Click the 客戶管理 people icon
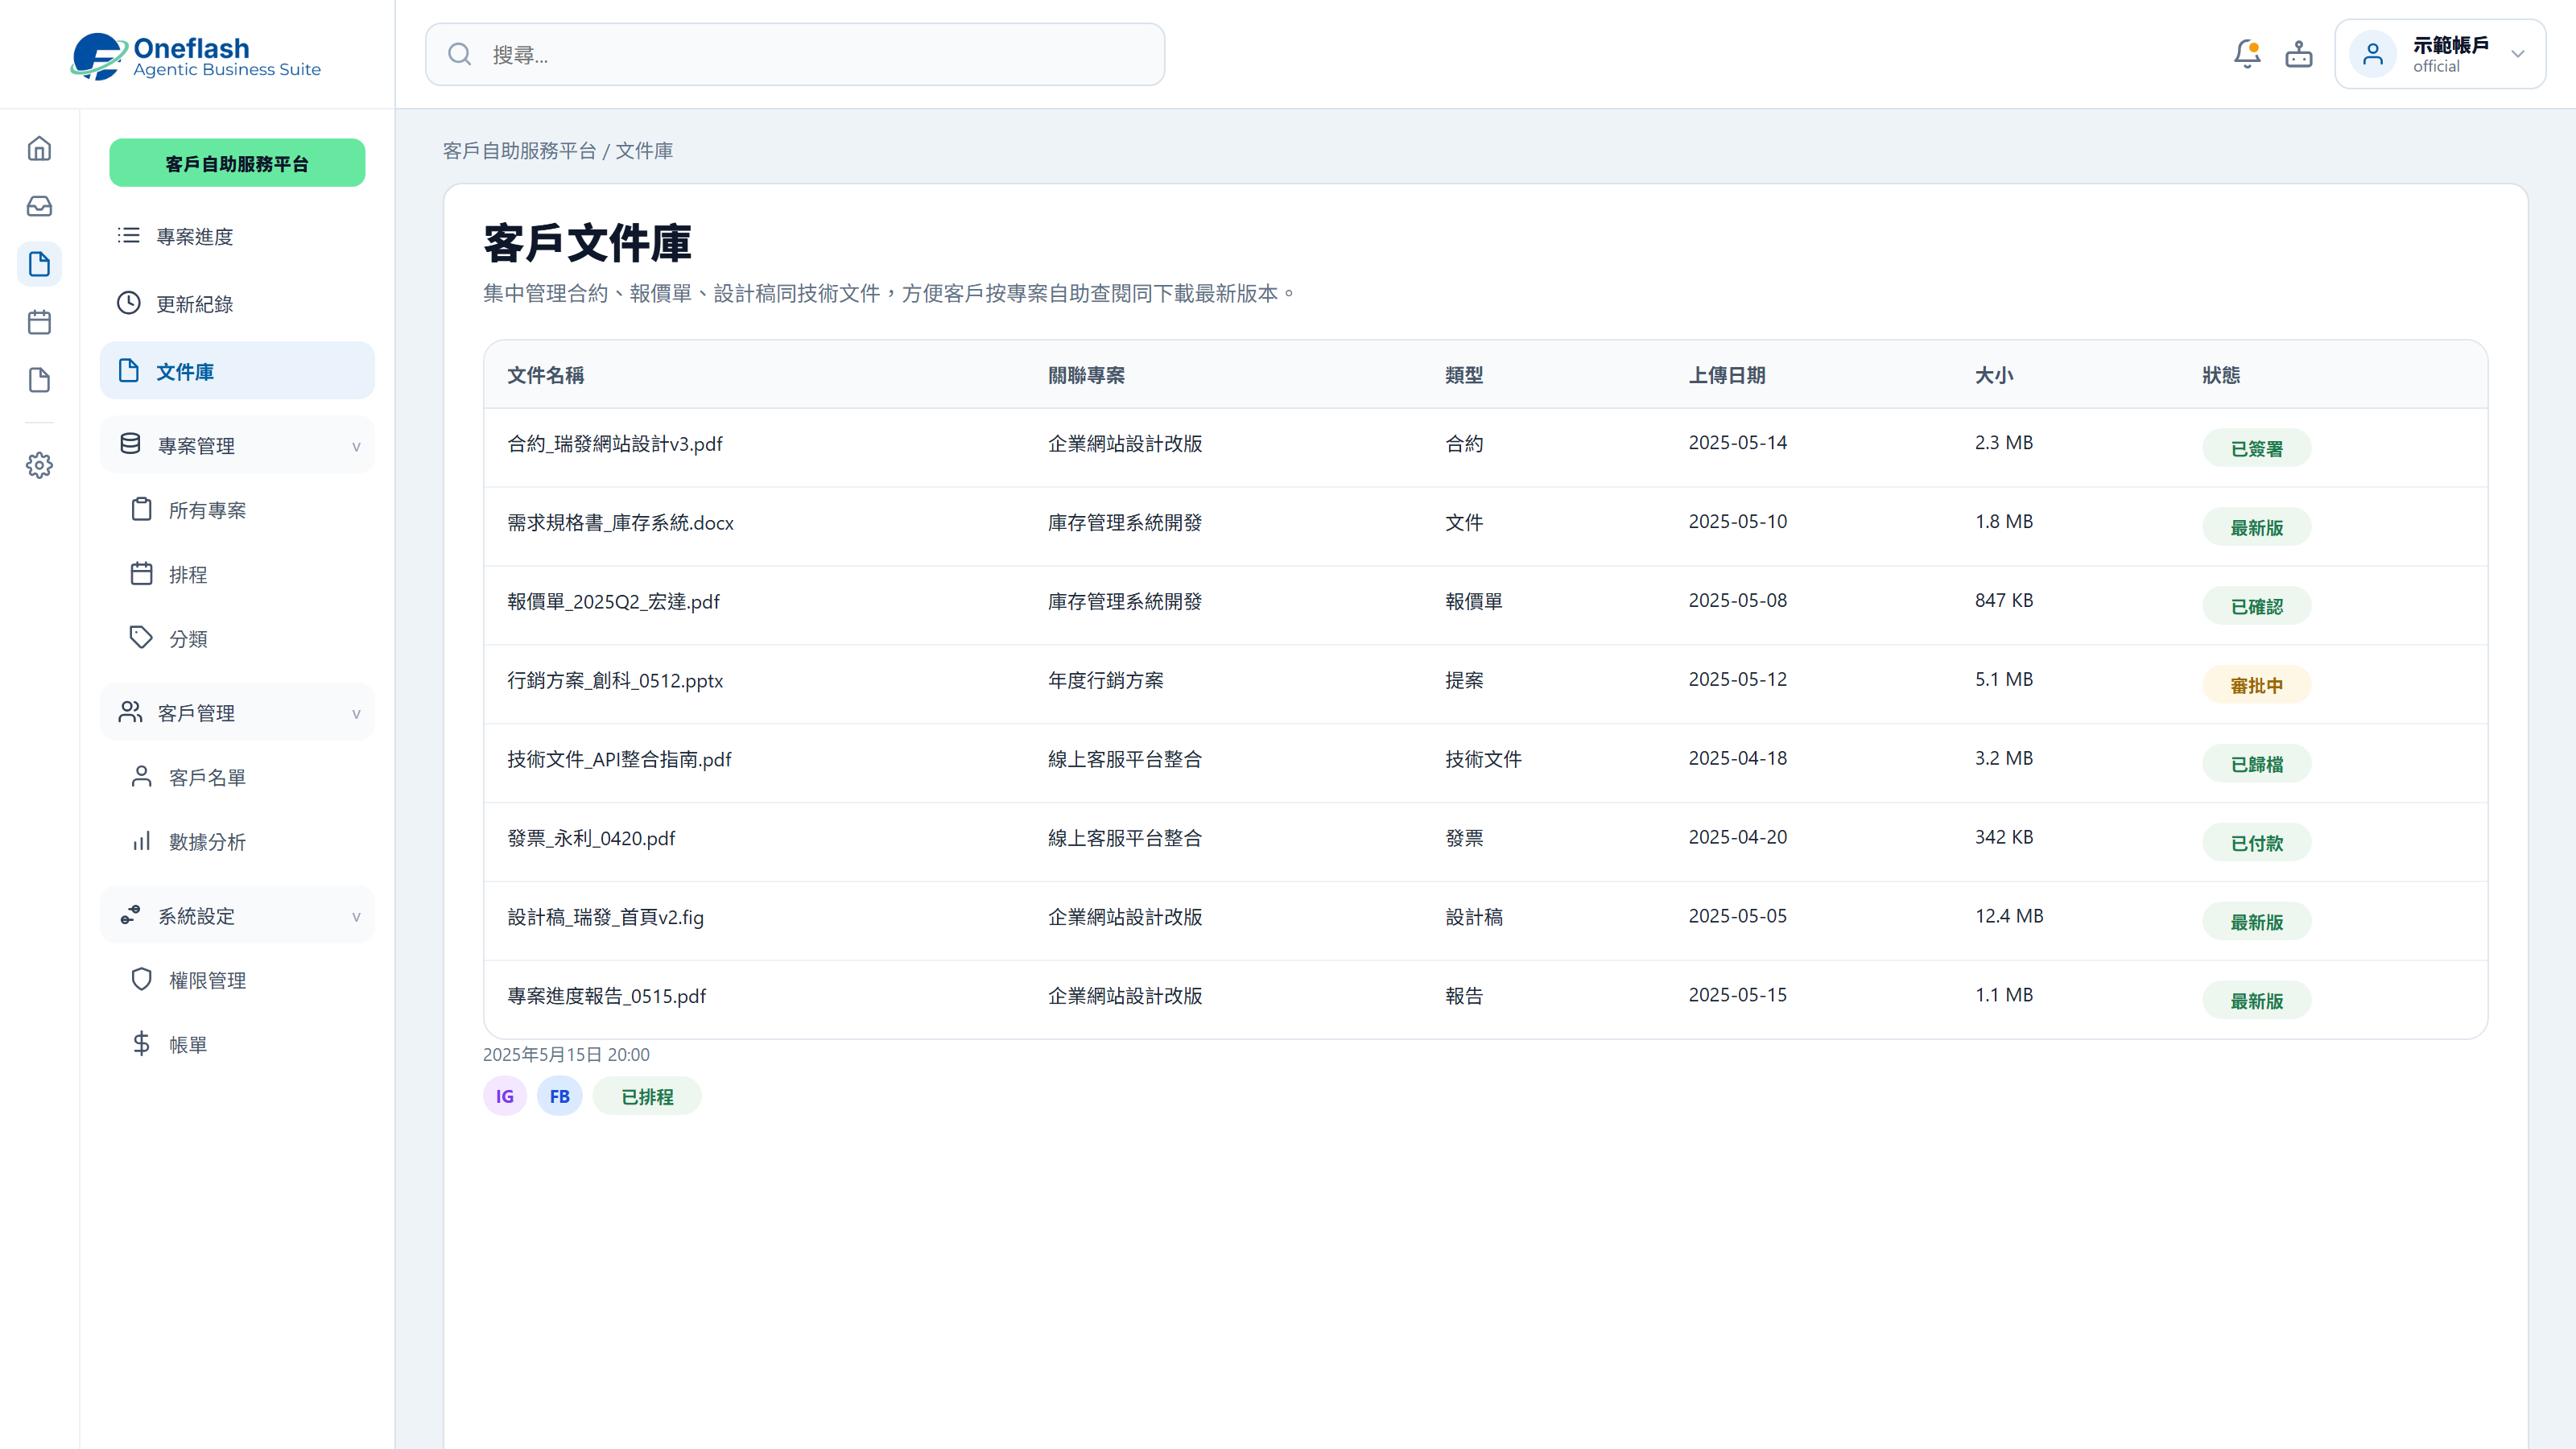The height and width of the screenshot is (1449, 2576). pos(130,712)
